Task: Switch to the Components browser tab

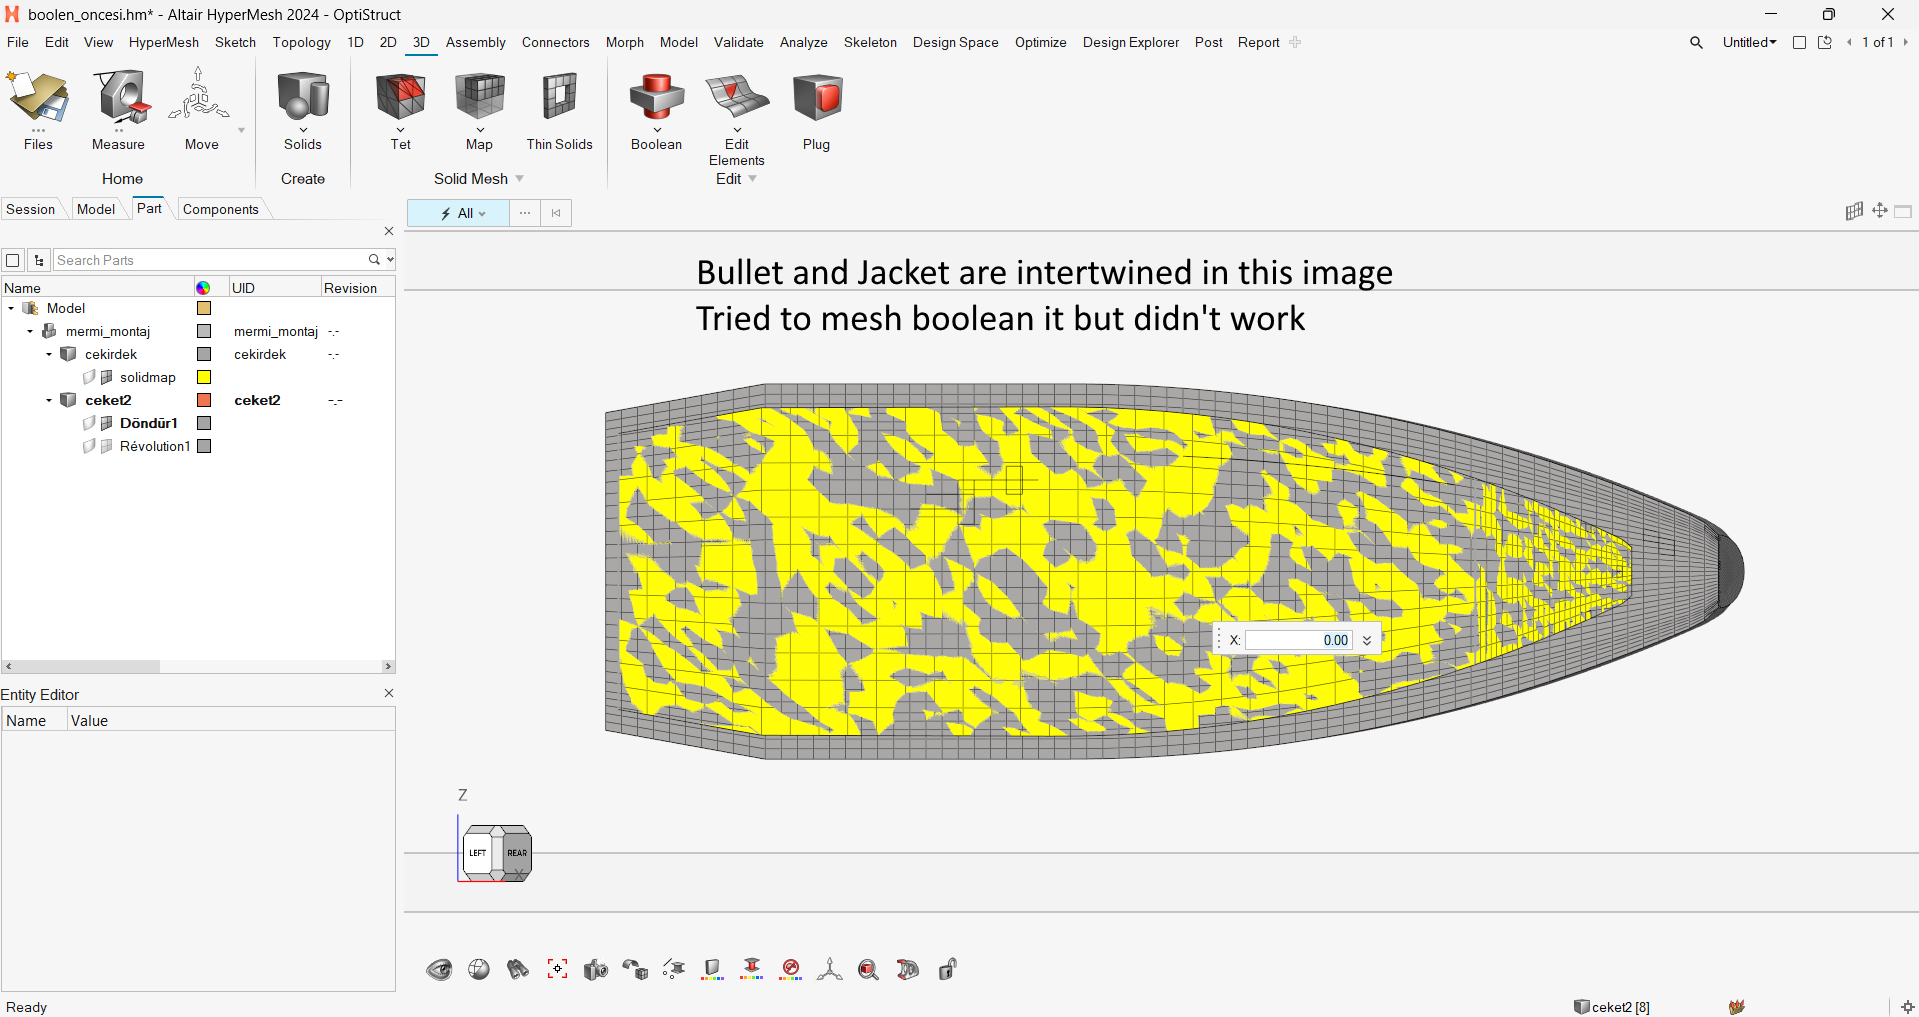Action: pos(221,209)
